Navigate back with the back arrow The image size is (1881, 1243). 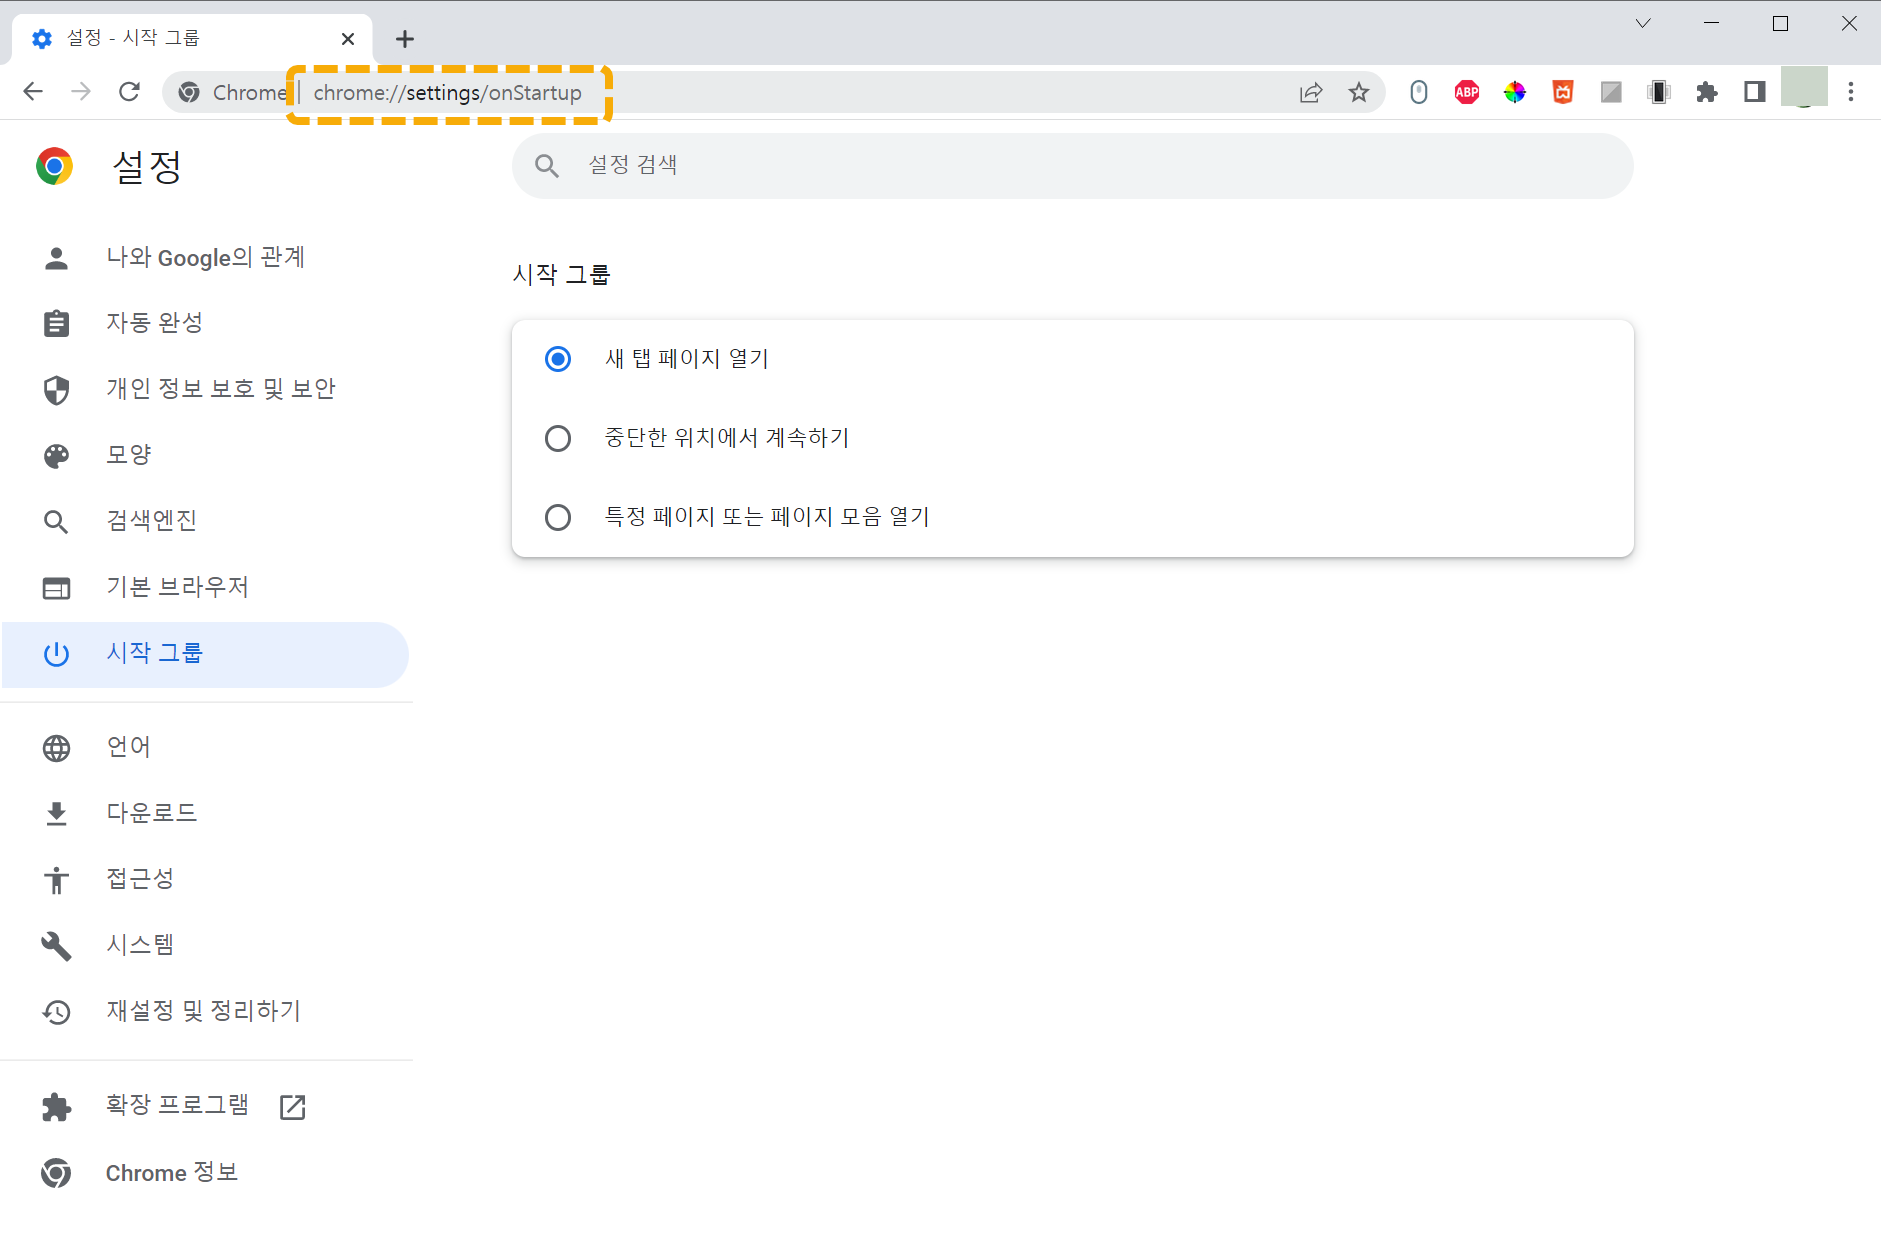(33, 91)
